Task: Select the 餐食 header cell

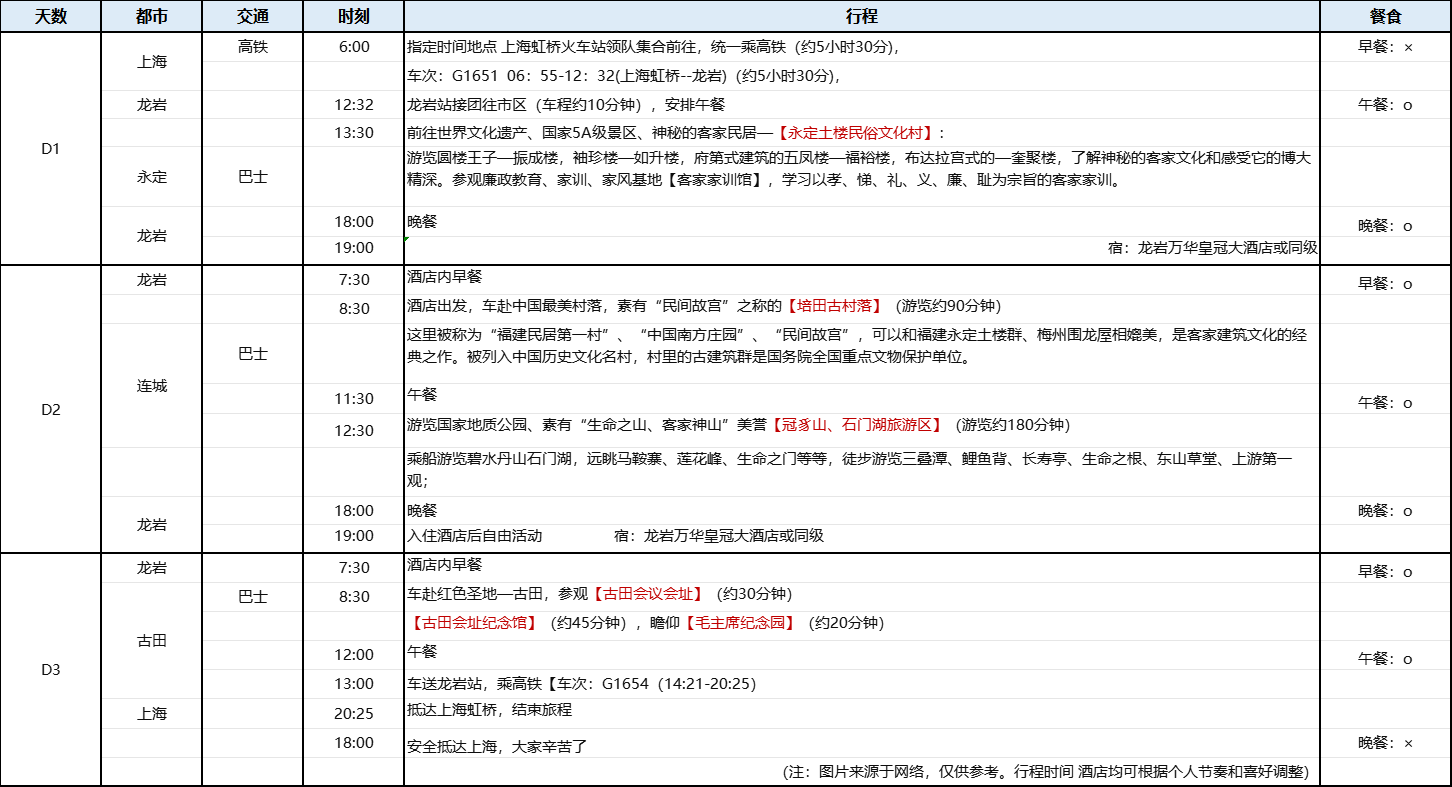Action: 1385,17
